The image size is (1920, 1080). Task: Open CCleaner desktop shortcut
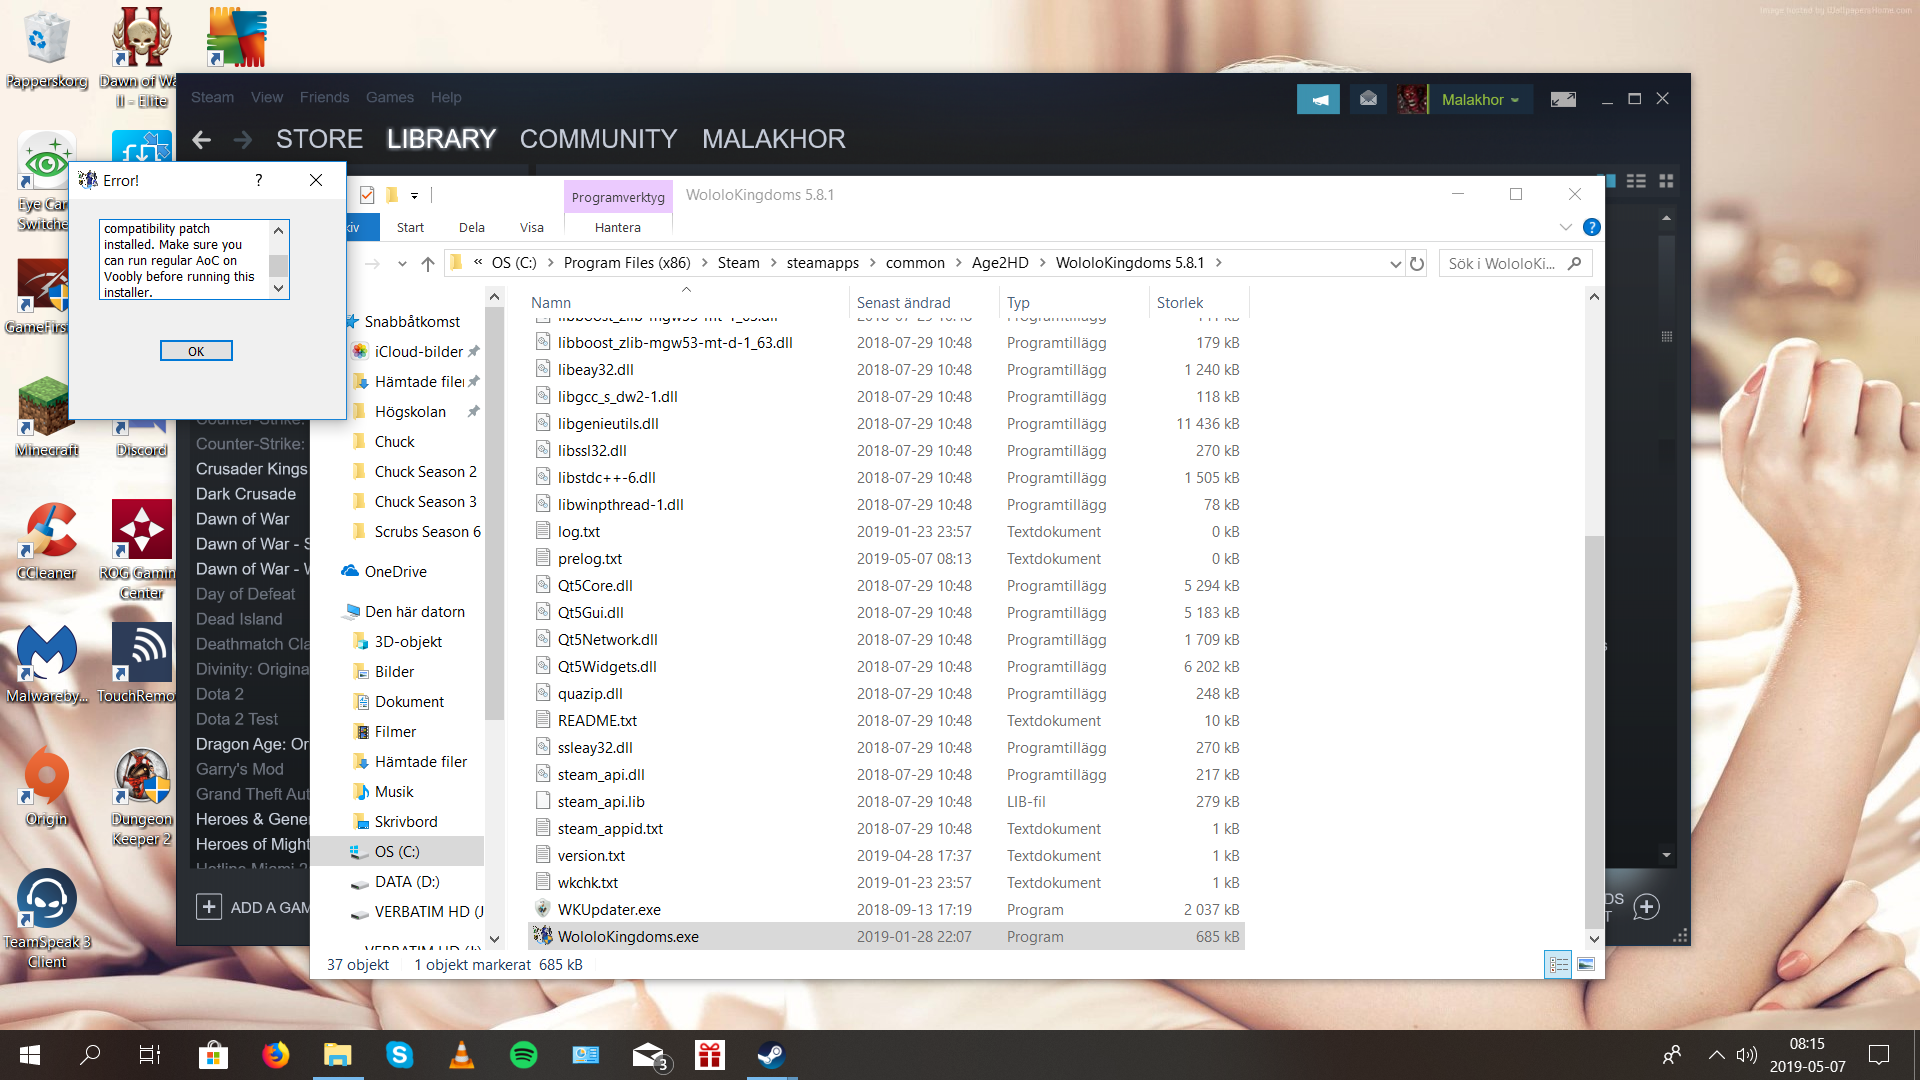pos(47,541)
